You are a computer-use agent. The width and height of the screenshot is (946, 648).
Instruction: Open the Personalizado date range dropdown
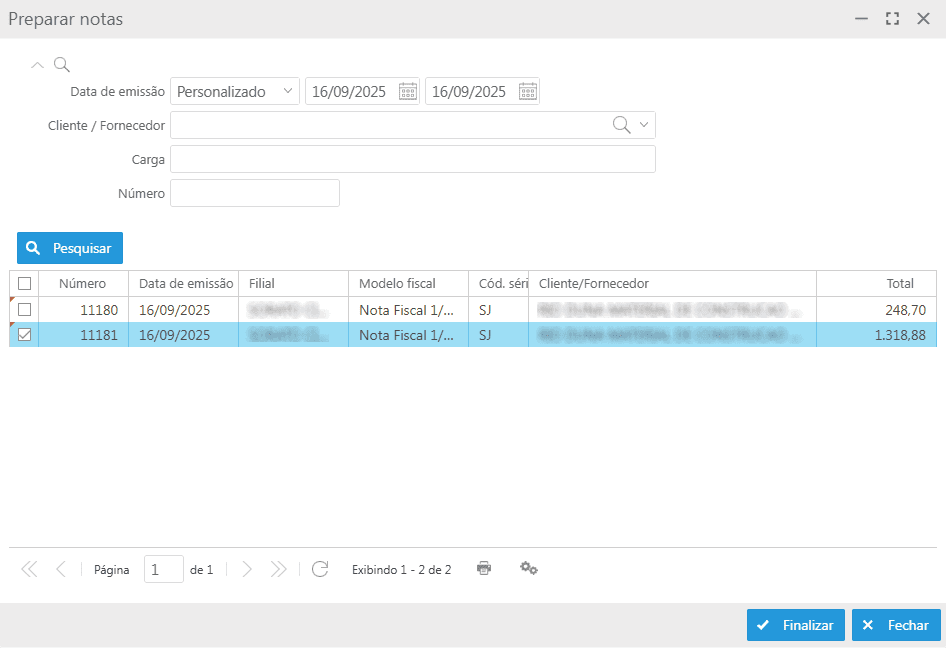click(235, 92)
